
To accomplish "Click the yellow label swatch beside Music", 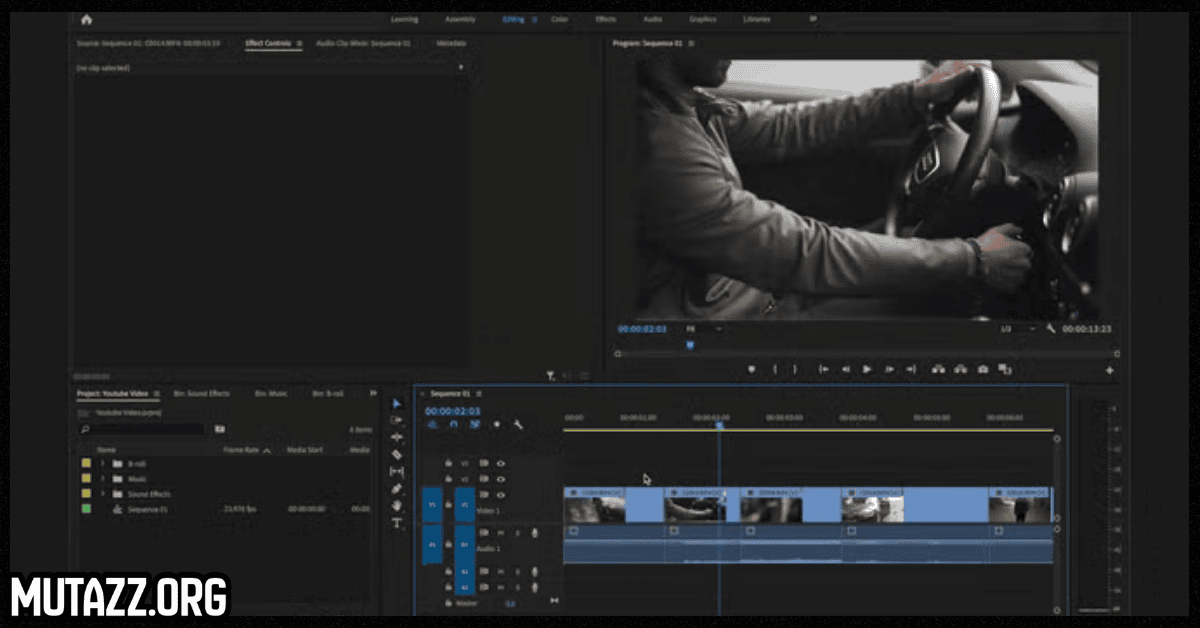I will (86, 479).
